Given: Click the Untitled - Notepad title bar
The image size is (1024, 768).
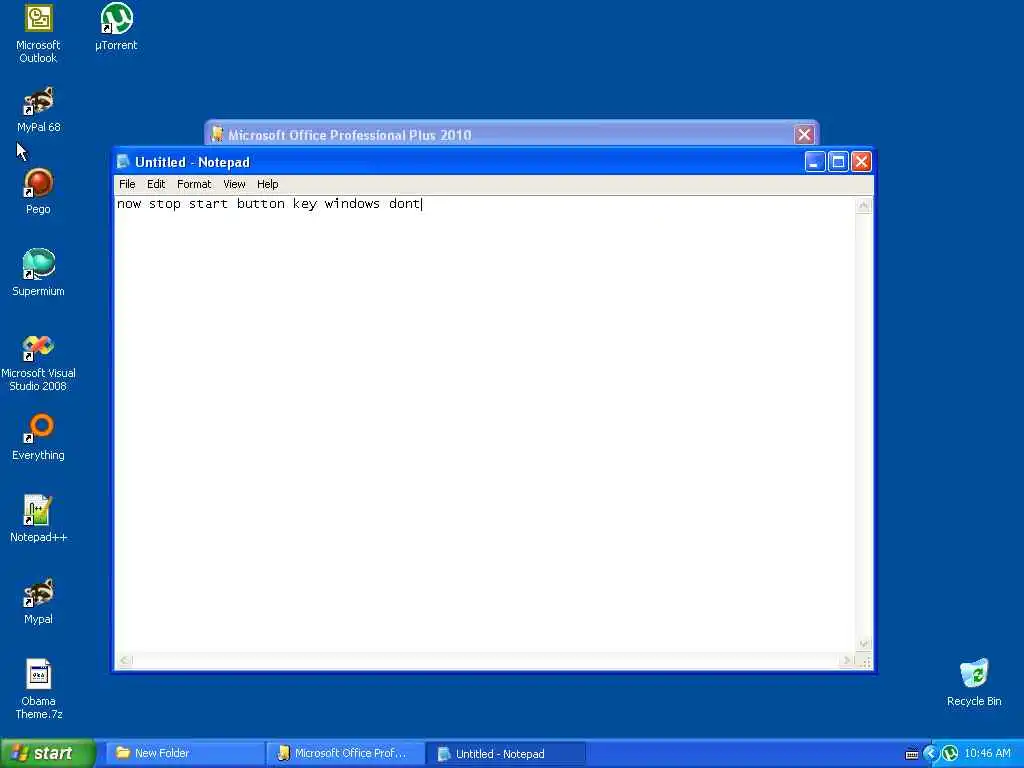Looking at the screenshot, I should point(493,162).
